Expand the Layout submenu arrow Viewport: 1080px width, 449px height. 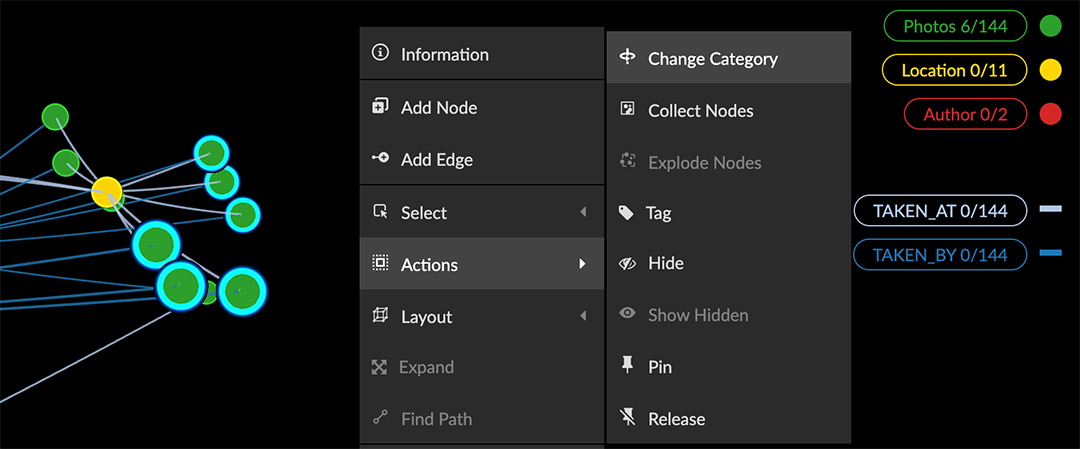[x=582, y=316]
